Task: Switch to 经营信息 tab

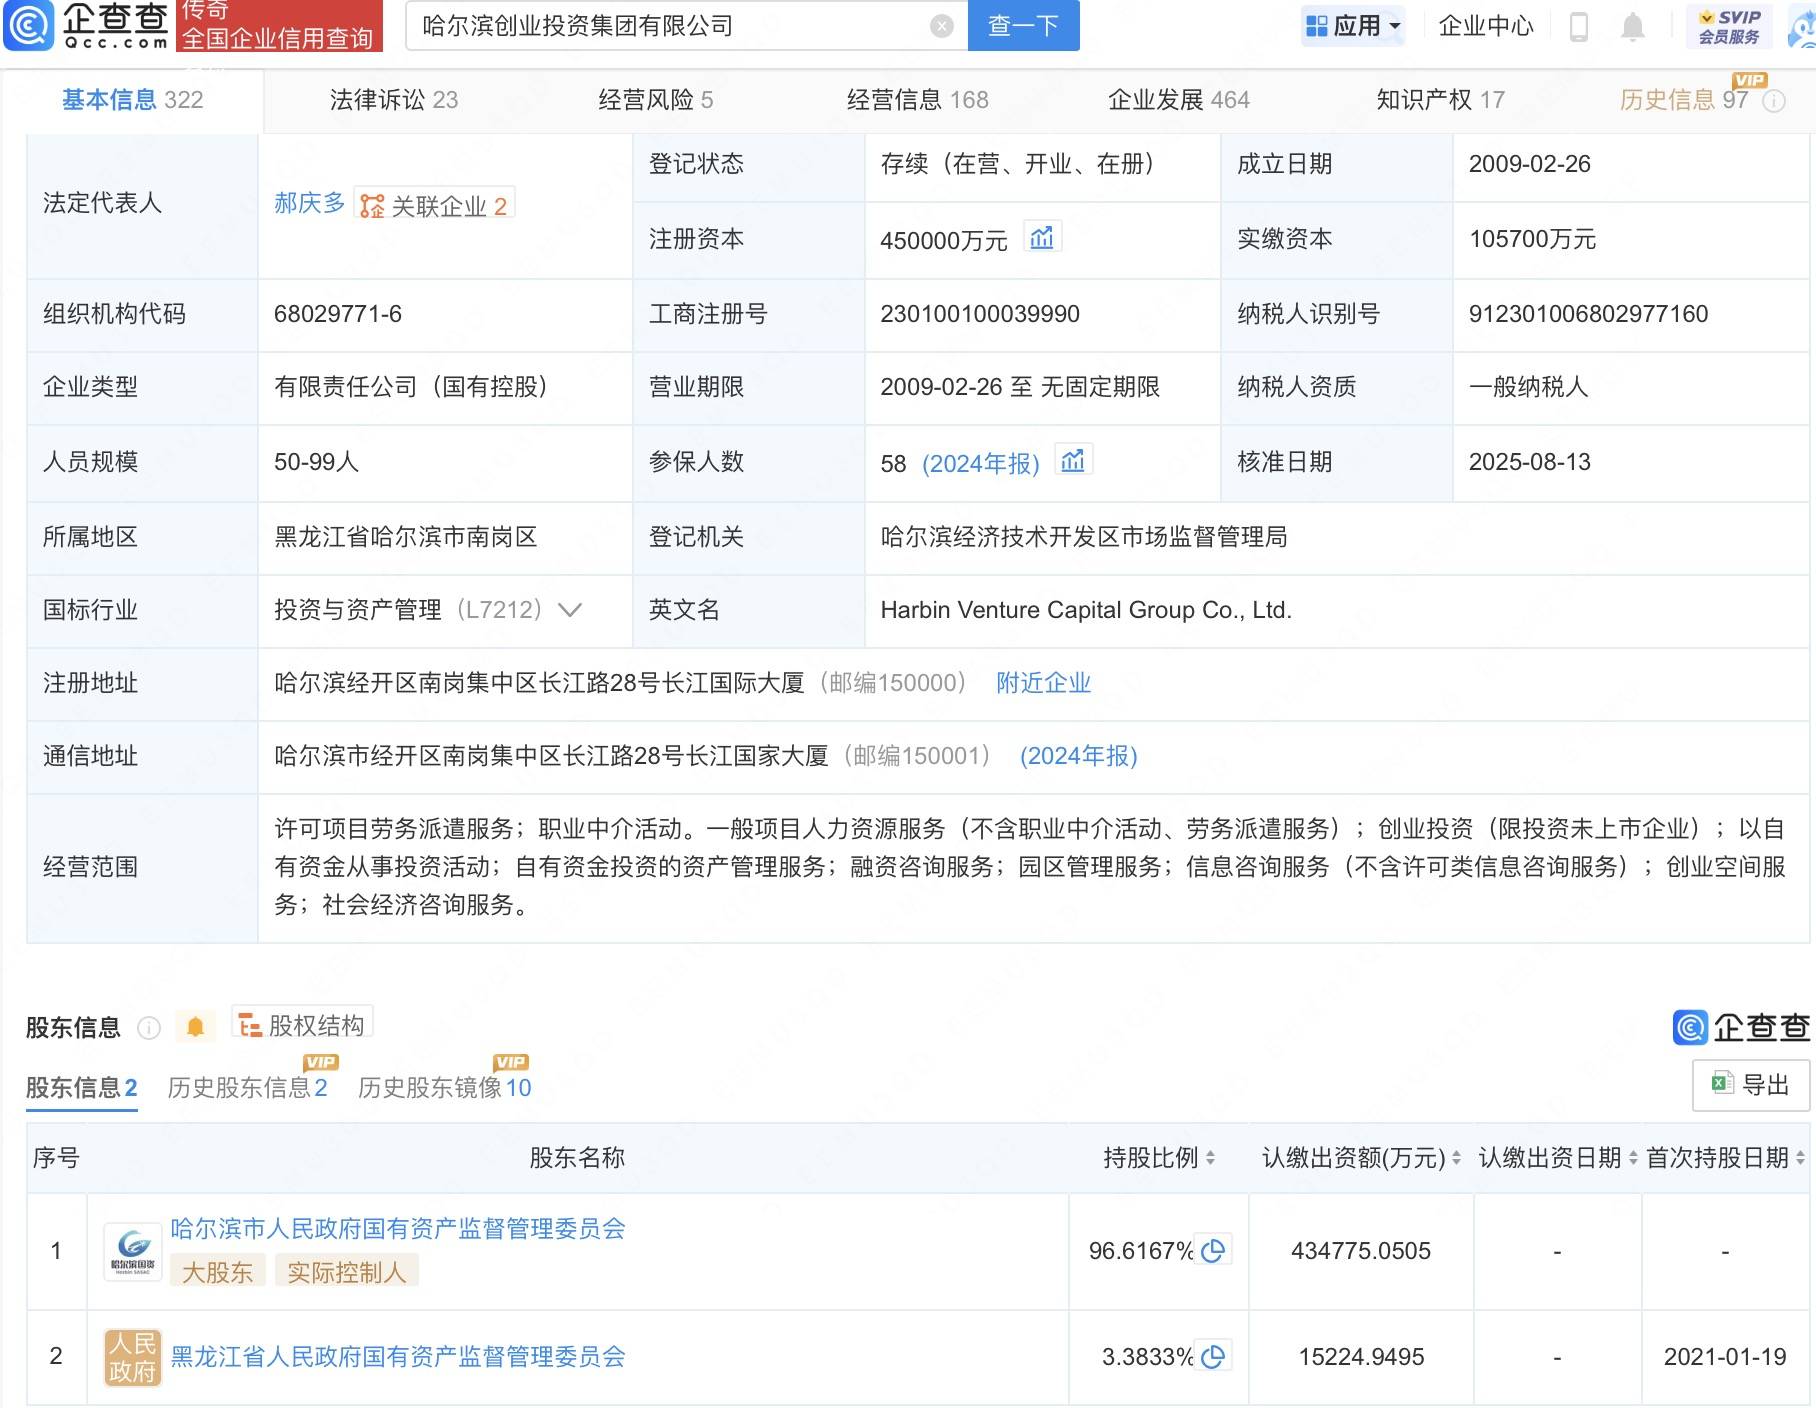Action: [x=917, y=100]
